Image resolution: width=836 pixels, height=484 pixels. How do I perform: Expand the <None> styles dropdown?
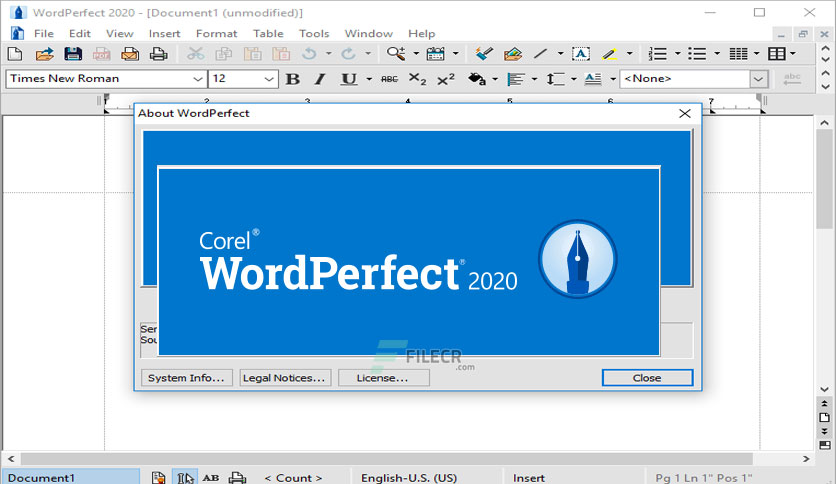(759, 79)
